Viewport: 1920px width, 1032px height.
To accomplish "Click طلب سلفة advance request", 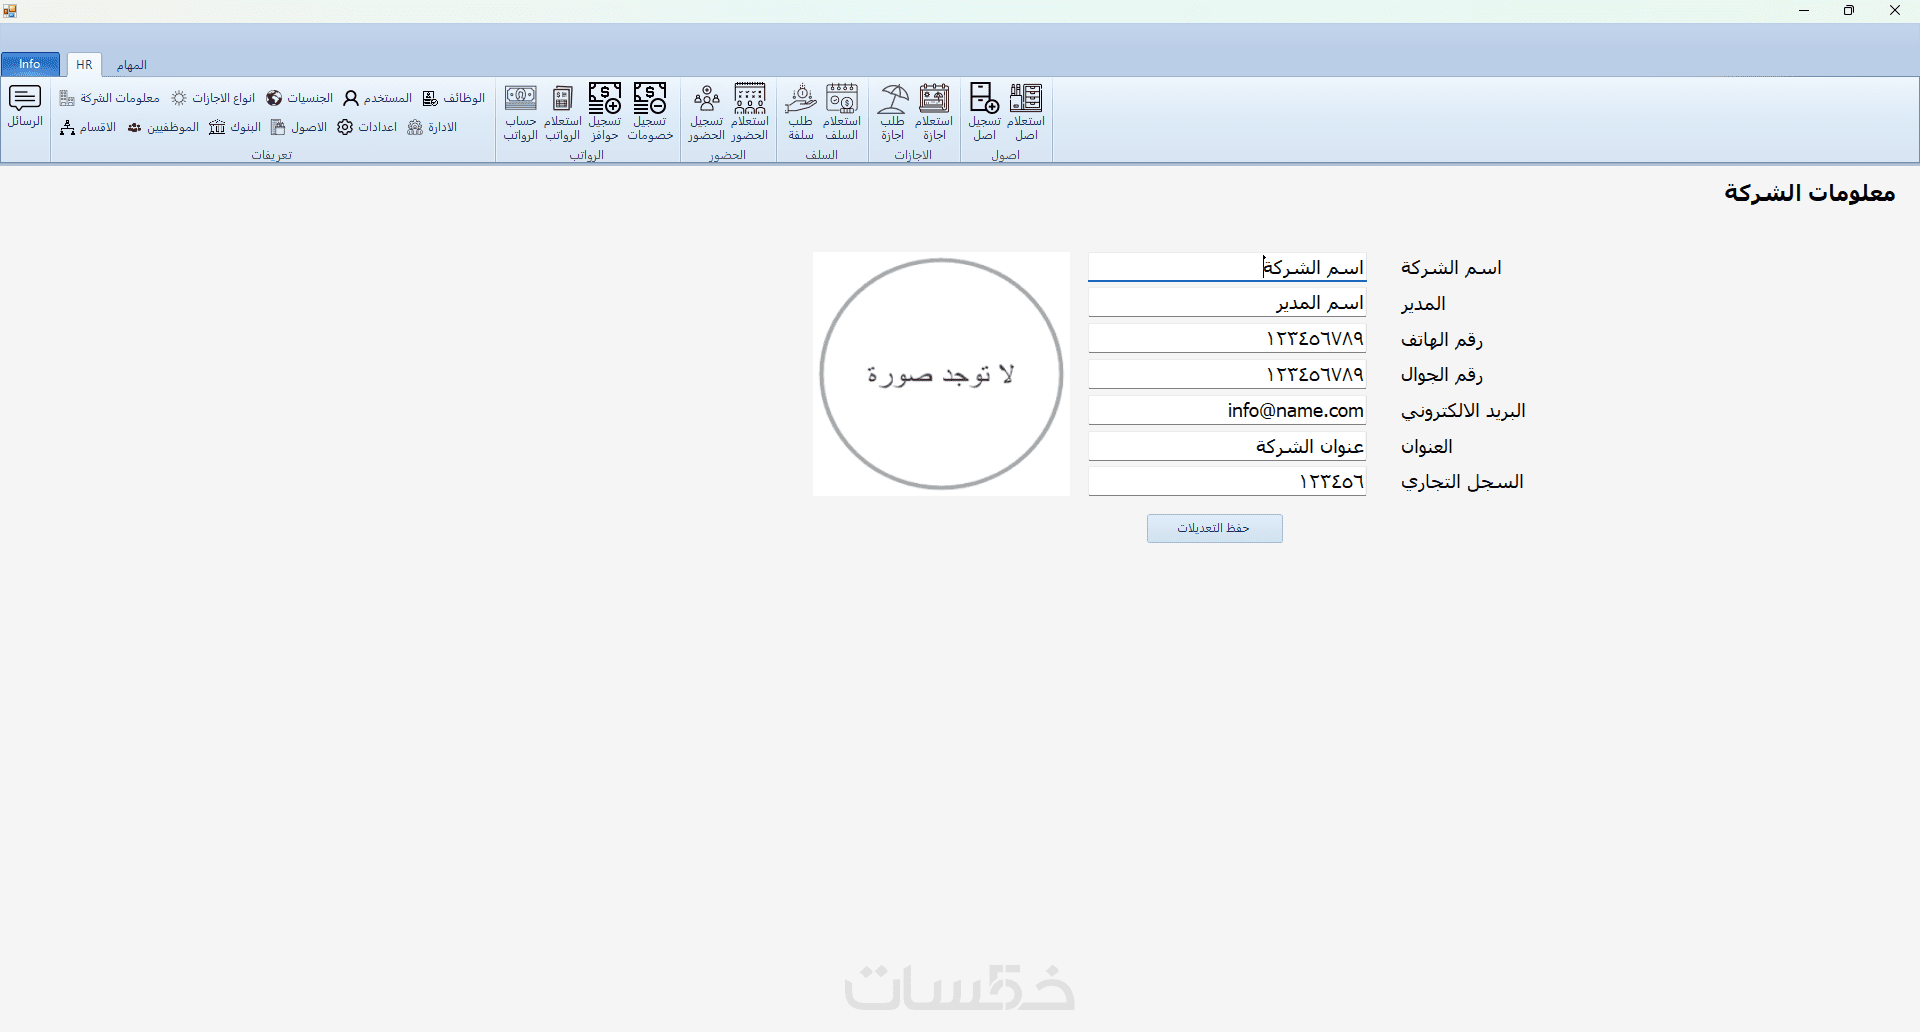I will click(x=801, y=112).
